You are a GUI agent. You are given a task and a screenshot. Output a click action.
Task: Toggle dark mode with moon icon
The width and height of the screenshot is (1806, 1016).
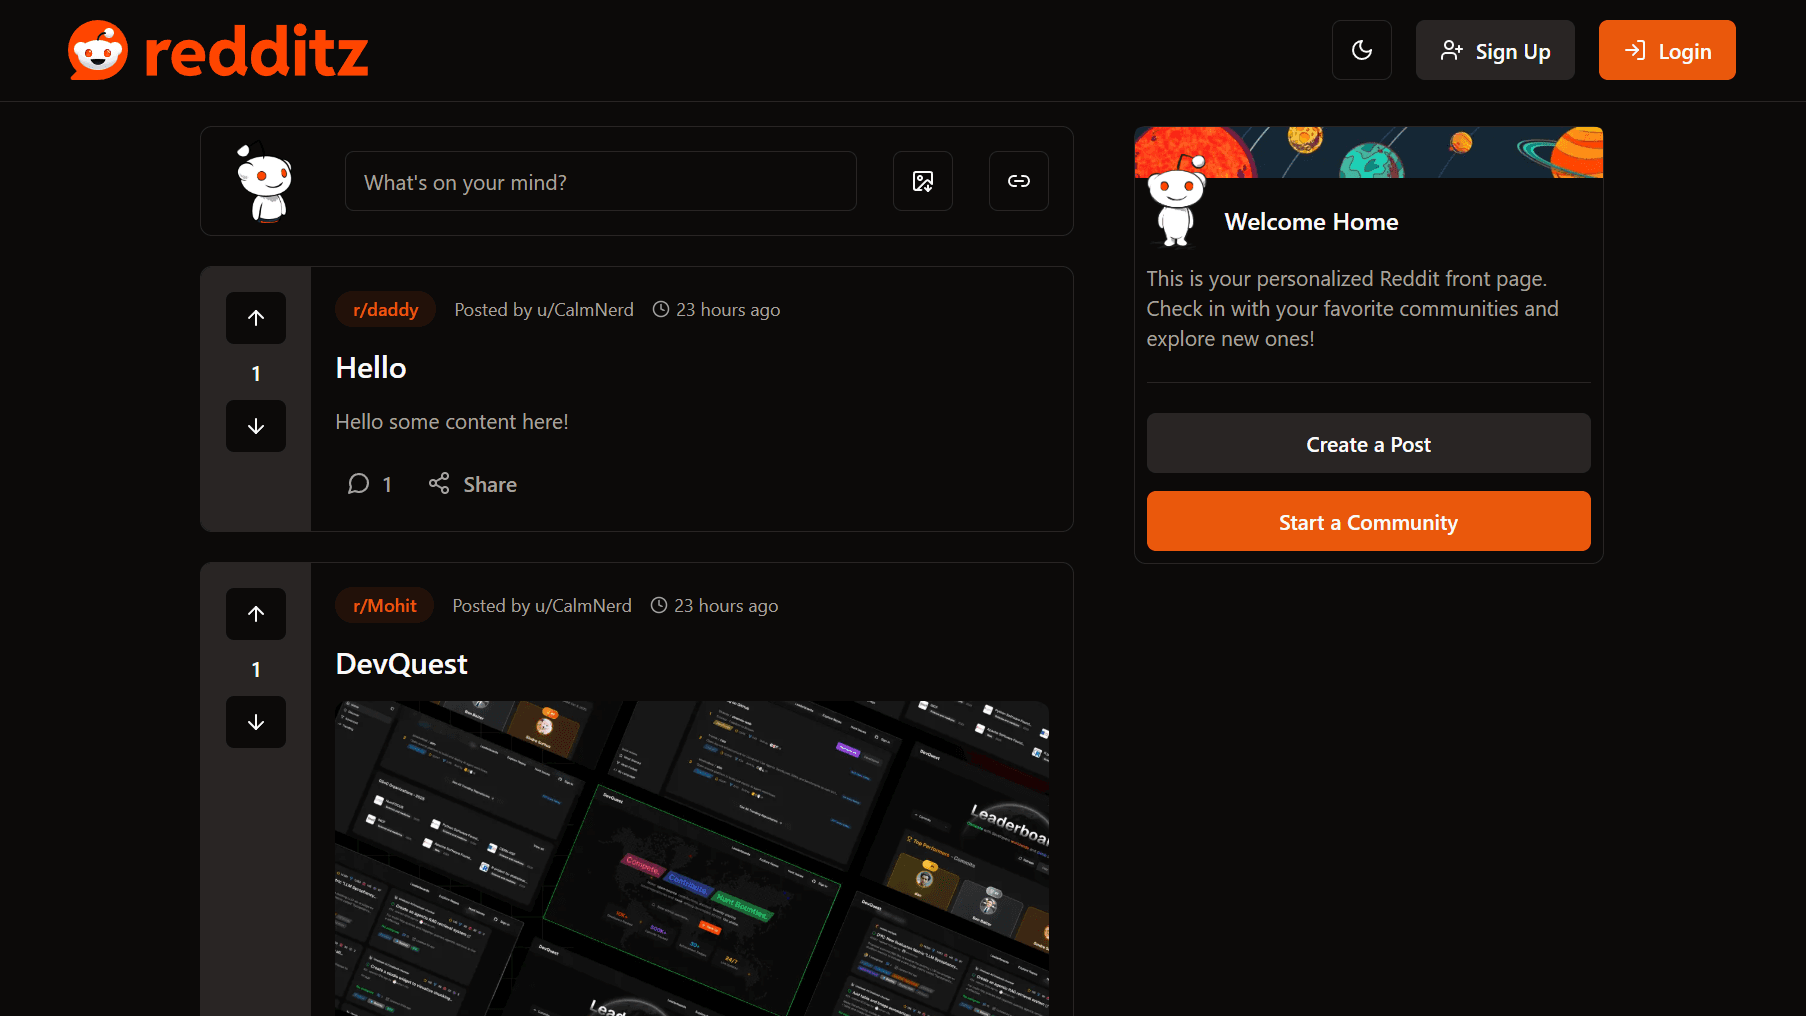tap(1362, 50)
